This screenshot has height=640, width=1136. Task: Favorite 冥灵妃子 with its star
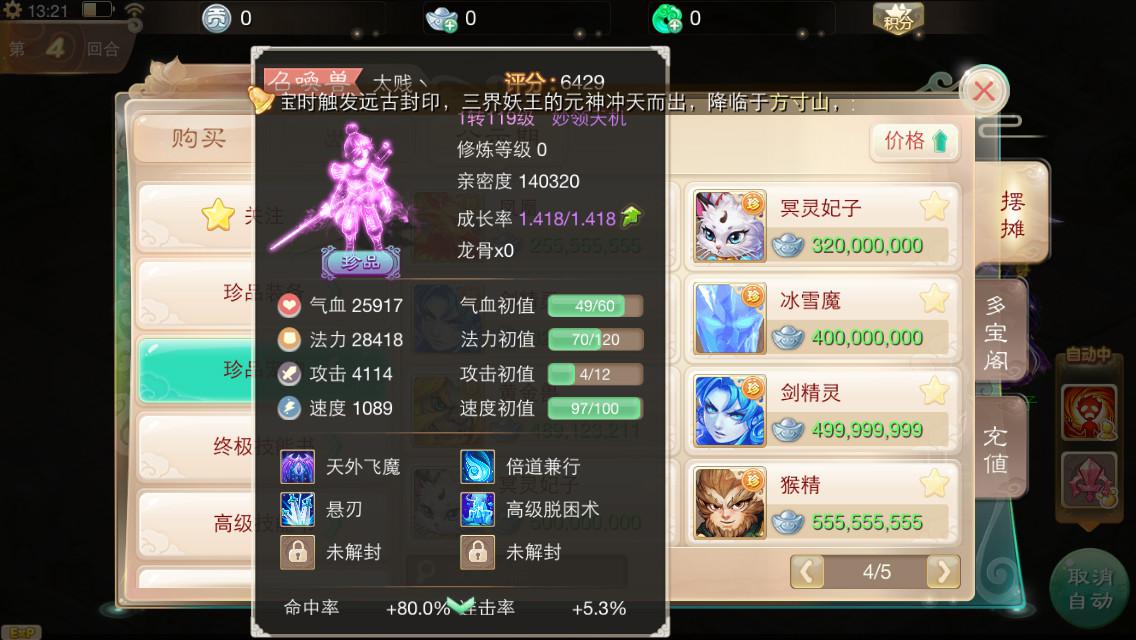[x=935, y=207]
